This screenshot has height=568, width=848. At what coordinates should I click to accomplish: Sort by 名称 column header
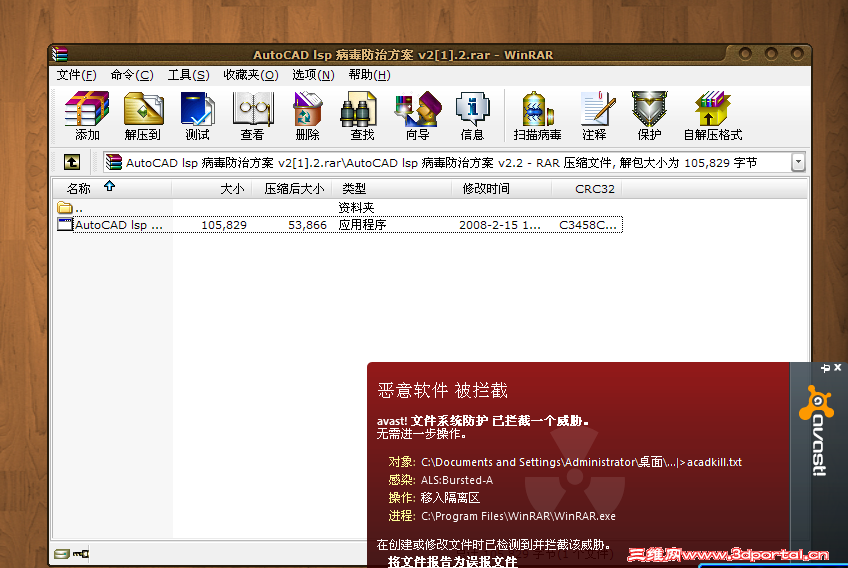pos(112,188)
